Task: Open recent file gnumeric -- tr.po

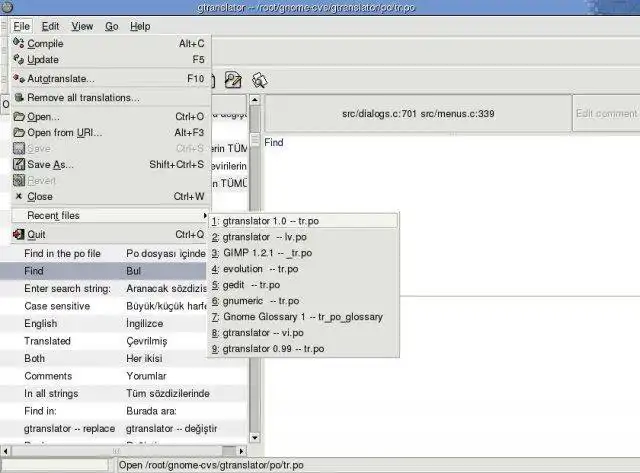Action: coord(304,301)
